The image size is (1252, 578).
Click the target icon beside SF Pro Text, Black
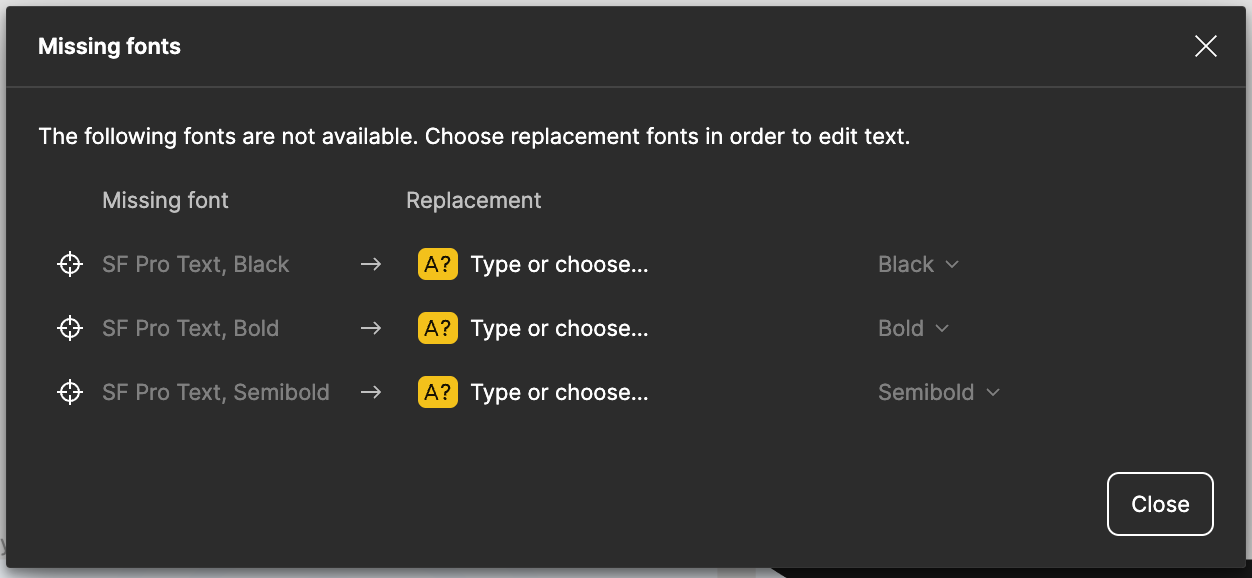pos(69,264)
